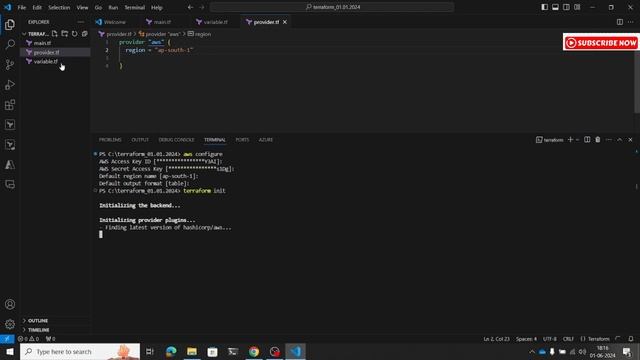Open the Search view in activity bar

click(10, 44)
